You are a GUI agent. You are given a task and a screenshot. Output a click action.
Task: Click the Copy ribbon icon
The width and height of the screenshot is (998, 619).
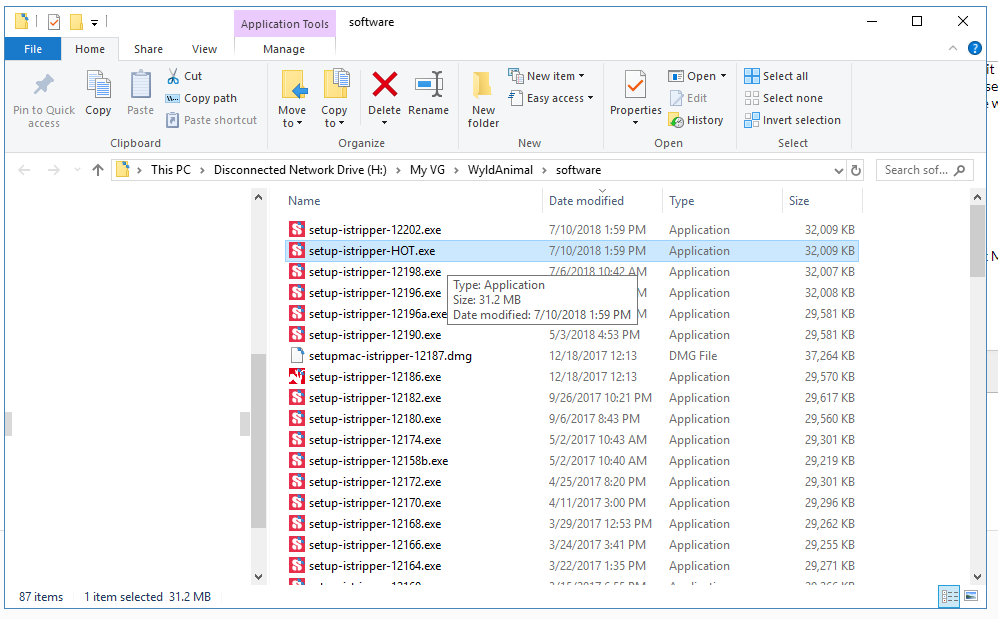pos(98,85)
